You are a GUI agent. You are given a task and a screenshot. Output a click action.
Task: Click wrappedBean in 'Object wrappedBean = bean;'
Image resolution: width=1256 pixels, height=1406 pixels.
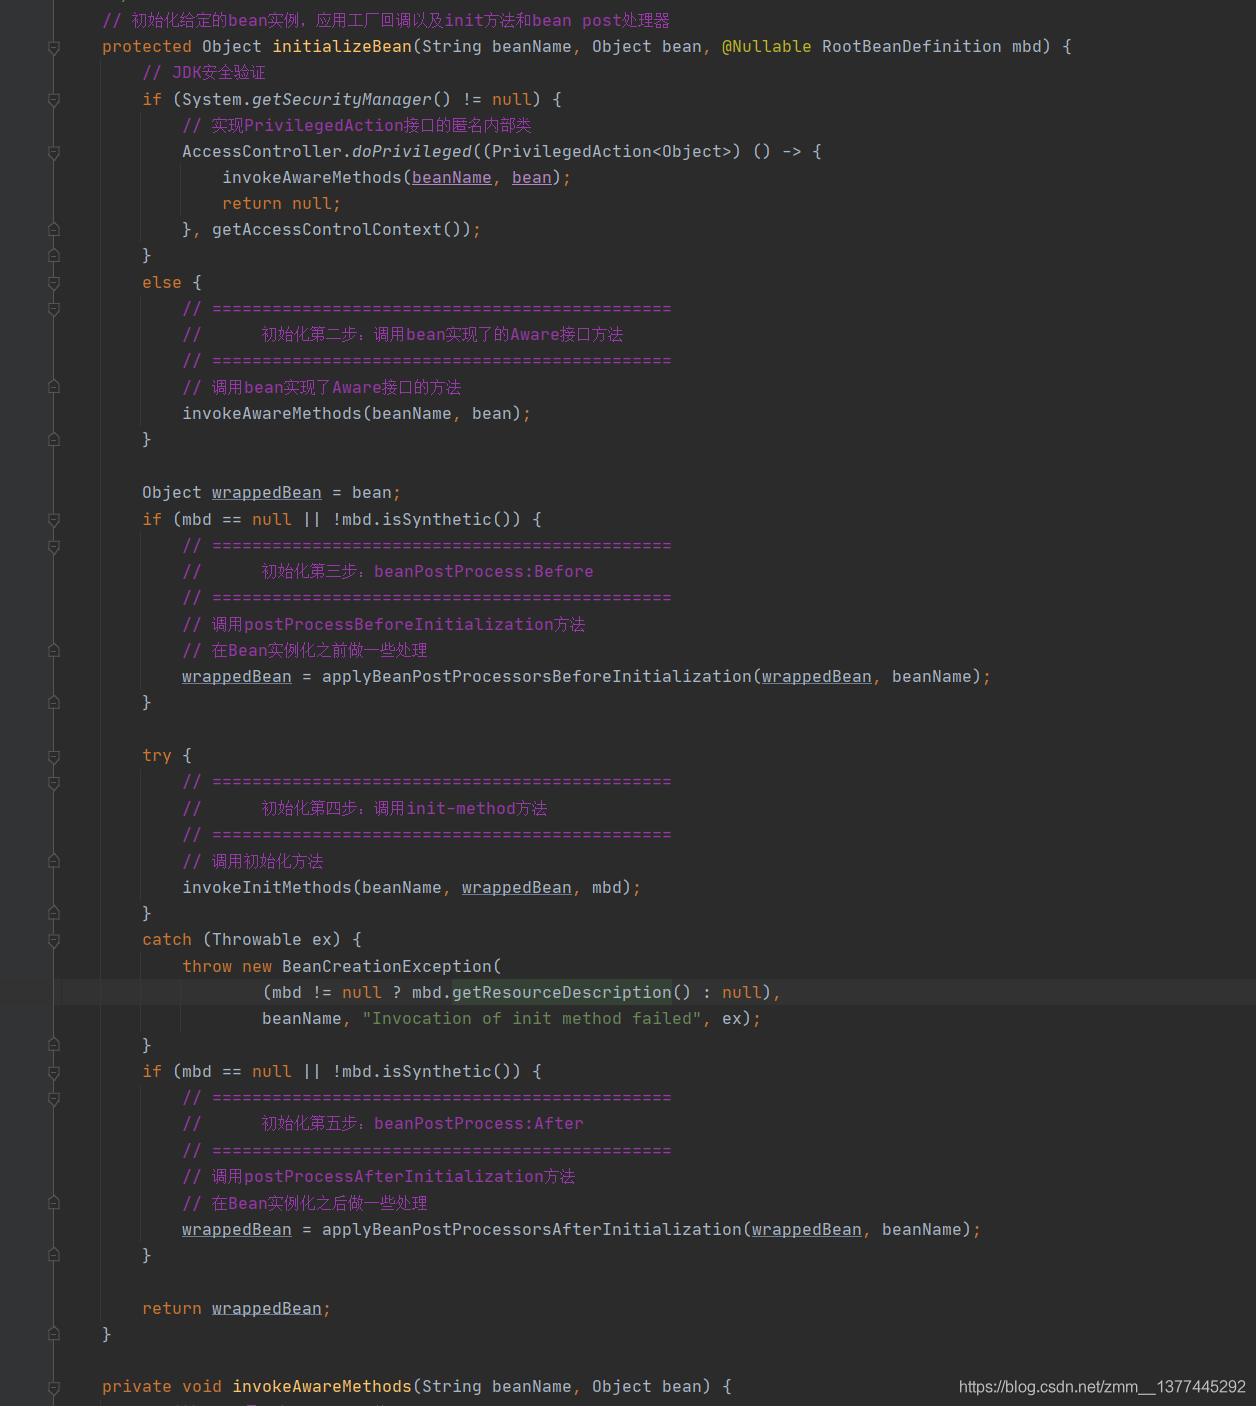click(x=267, y=492)
